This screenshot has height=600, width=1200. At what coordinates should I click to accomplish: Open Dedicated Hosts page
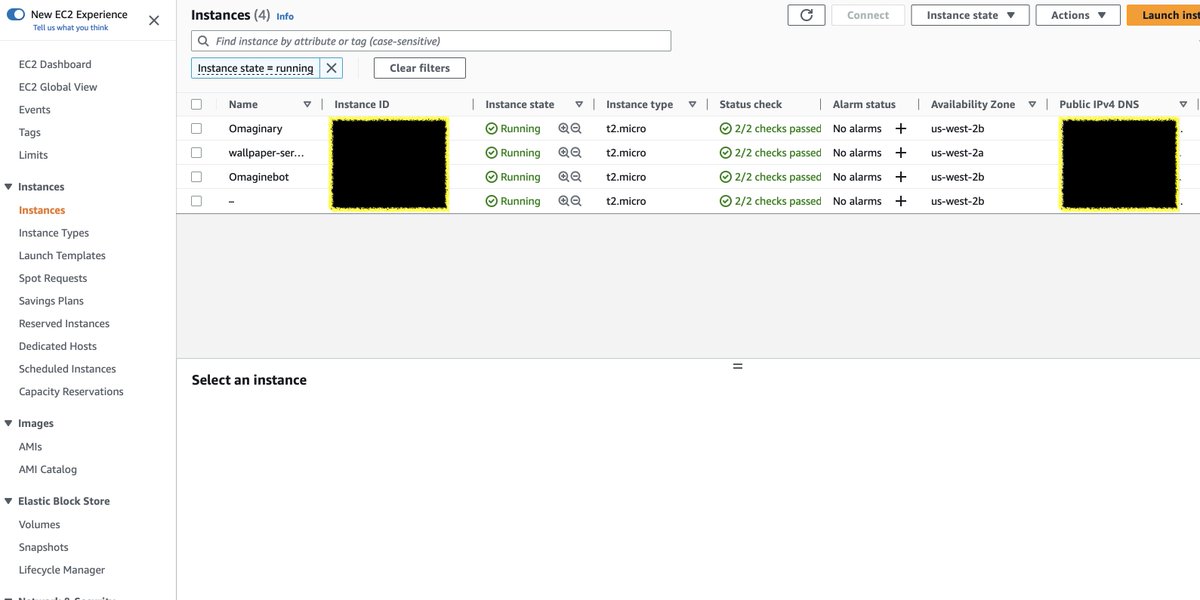click(x=58, y=346)
